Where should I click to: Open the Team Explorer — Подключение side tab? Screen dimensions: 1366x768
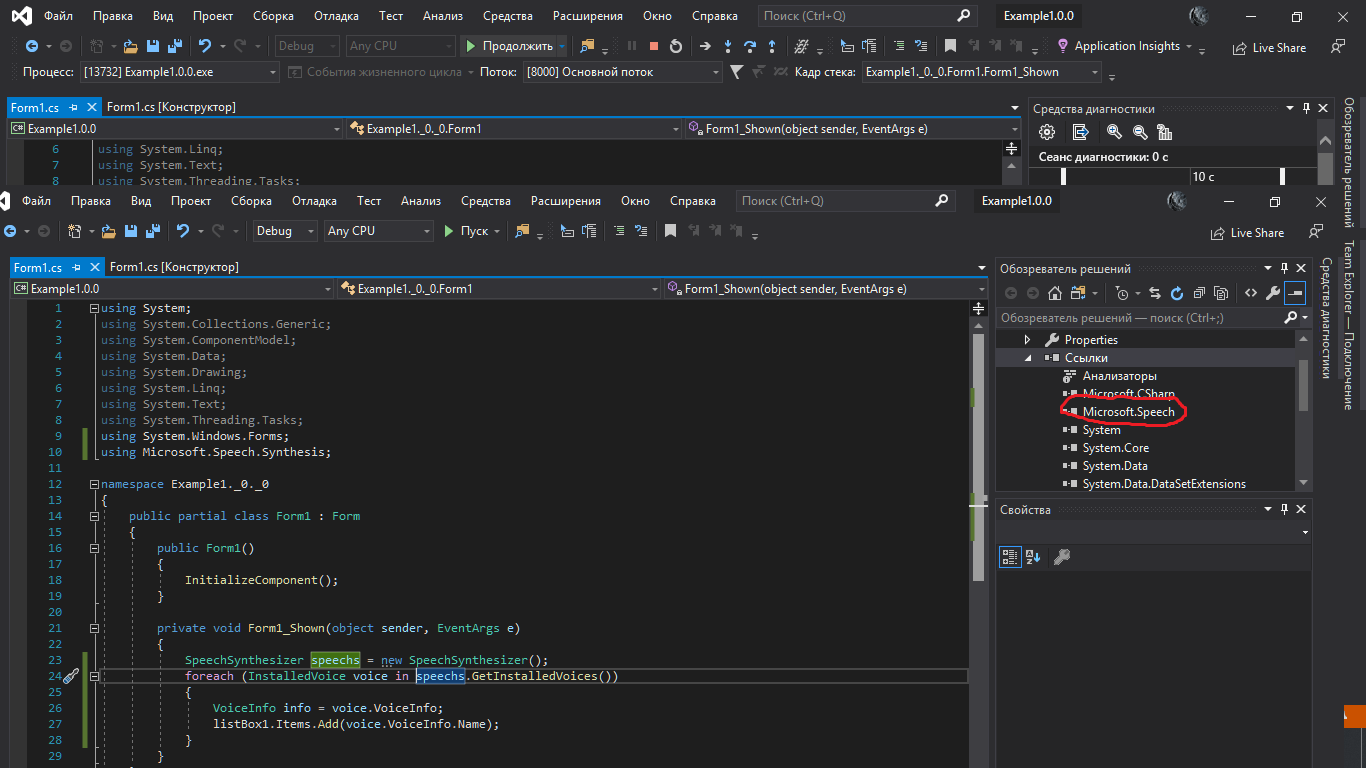point(1347,324)
